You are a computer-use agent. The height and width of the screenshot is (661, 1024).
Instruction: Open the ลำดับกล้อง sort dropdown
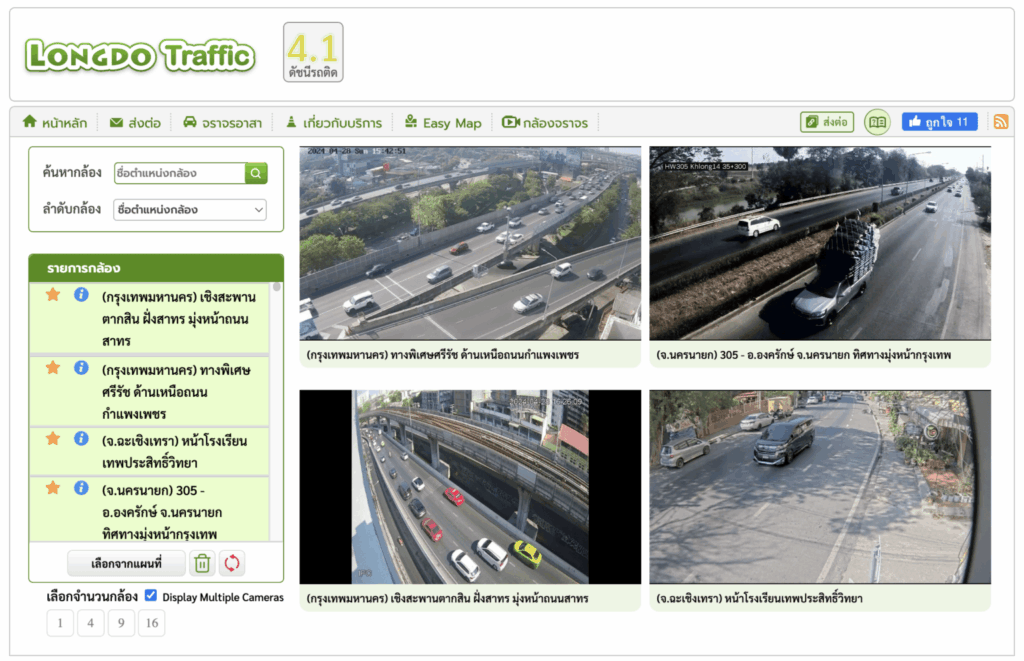tap(190, 210)
